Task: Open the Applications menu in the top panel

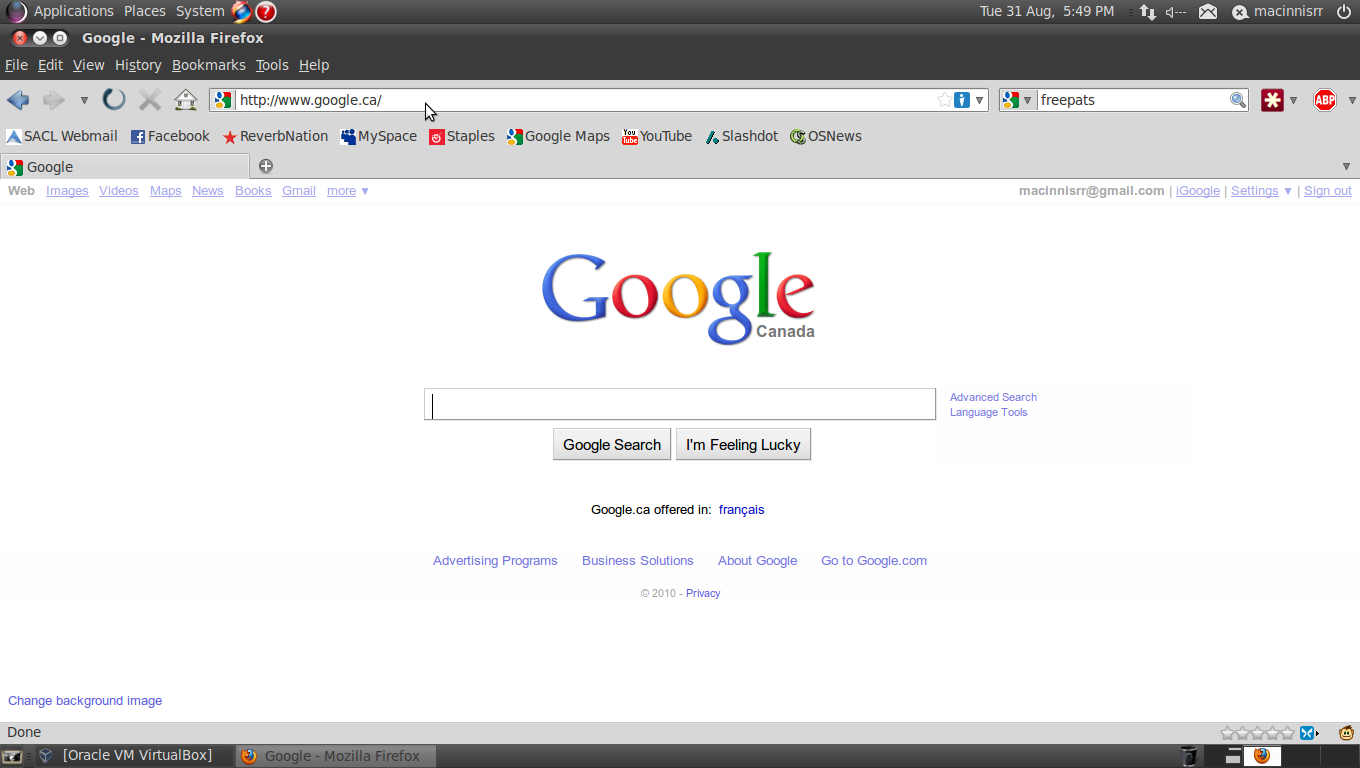Action: pyautogui.click(x=73, y=11)
